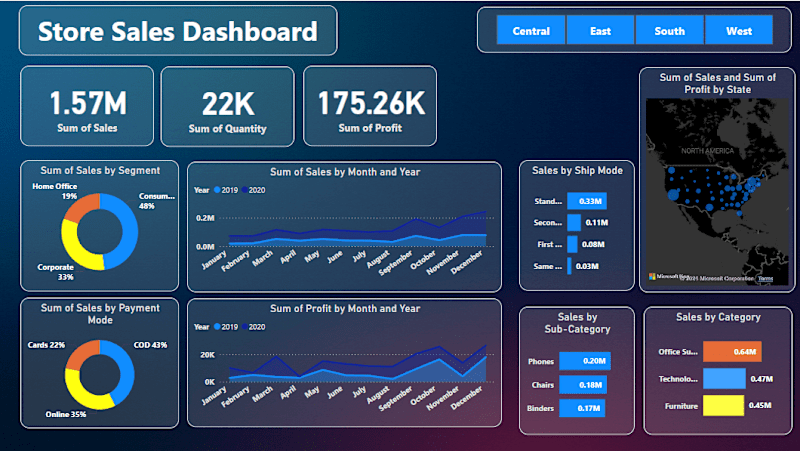Select the orange Office Supplies category bar
Viewport: 800px width, 451px height.
[732, 352]
